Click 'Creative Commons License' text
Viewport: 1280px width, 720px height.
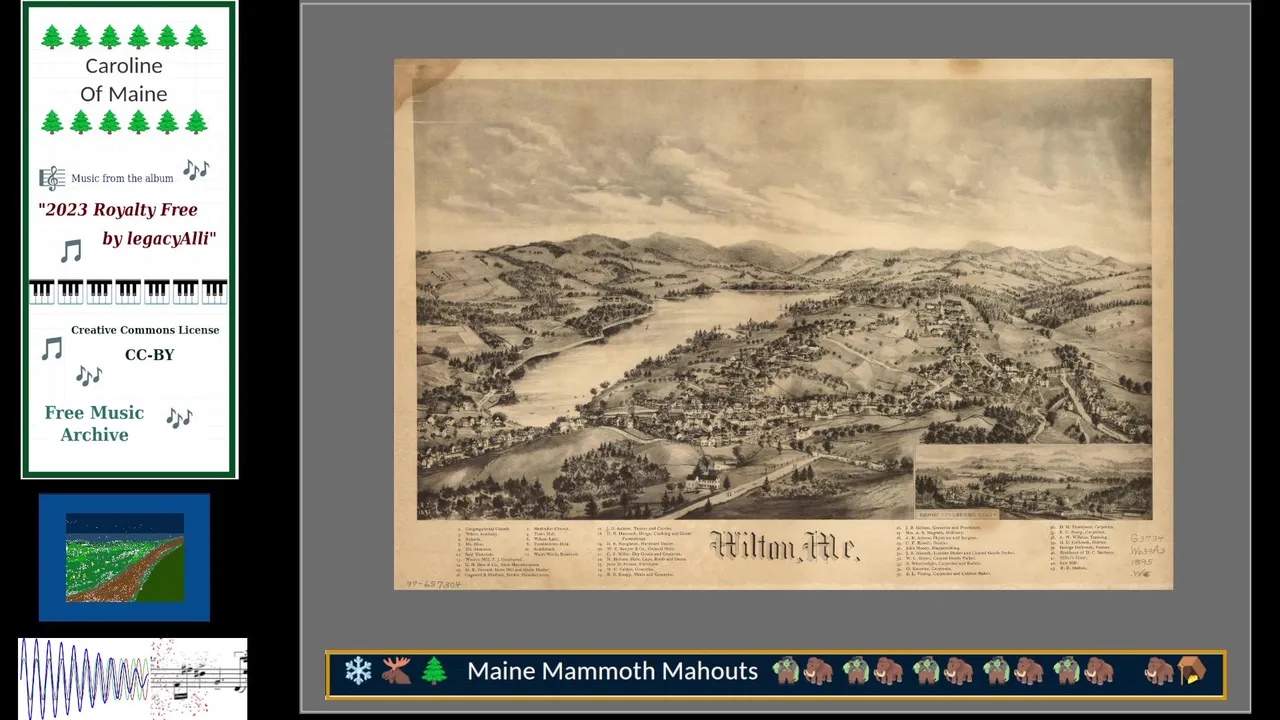click(145, 330)
